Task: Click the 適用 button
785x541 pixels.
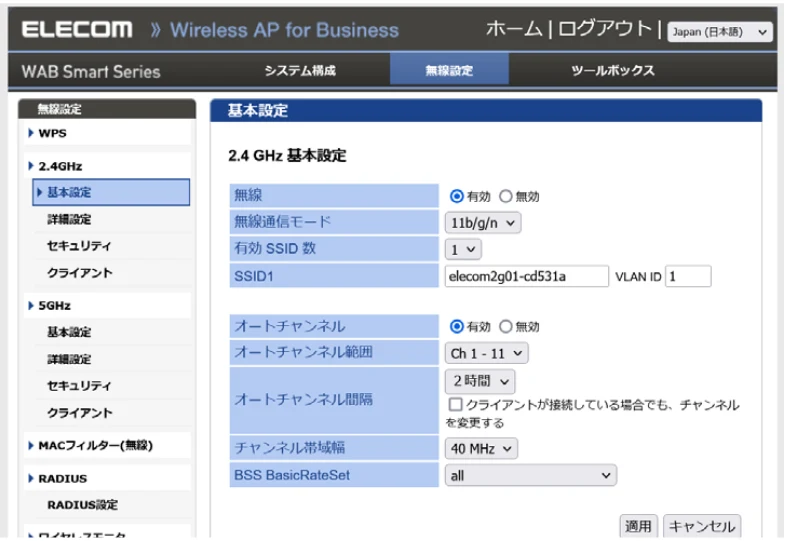Action: 638,526
